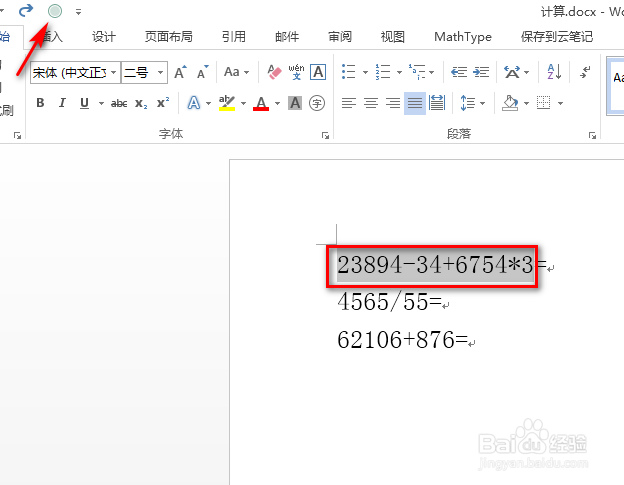Open the 设计 ribbon tab
Viewport: 624px width, 485px height.
(x=104, y=37)
